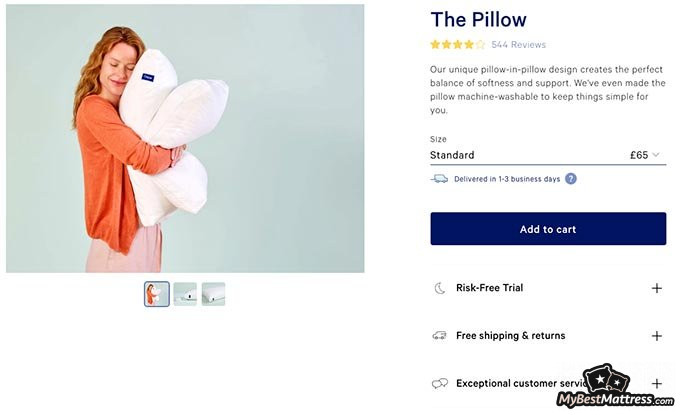Click the yellow star rating
680x415 pixels.
tap(457, 45)
